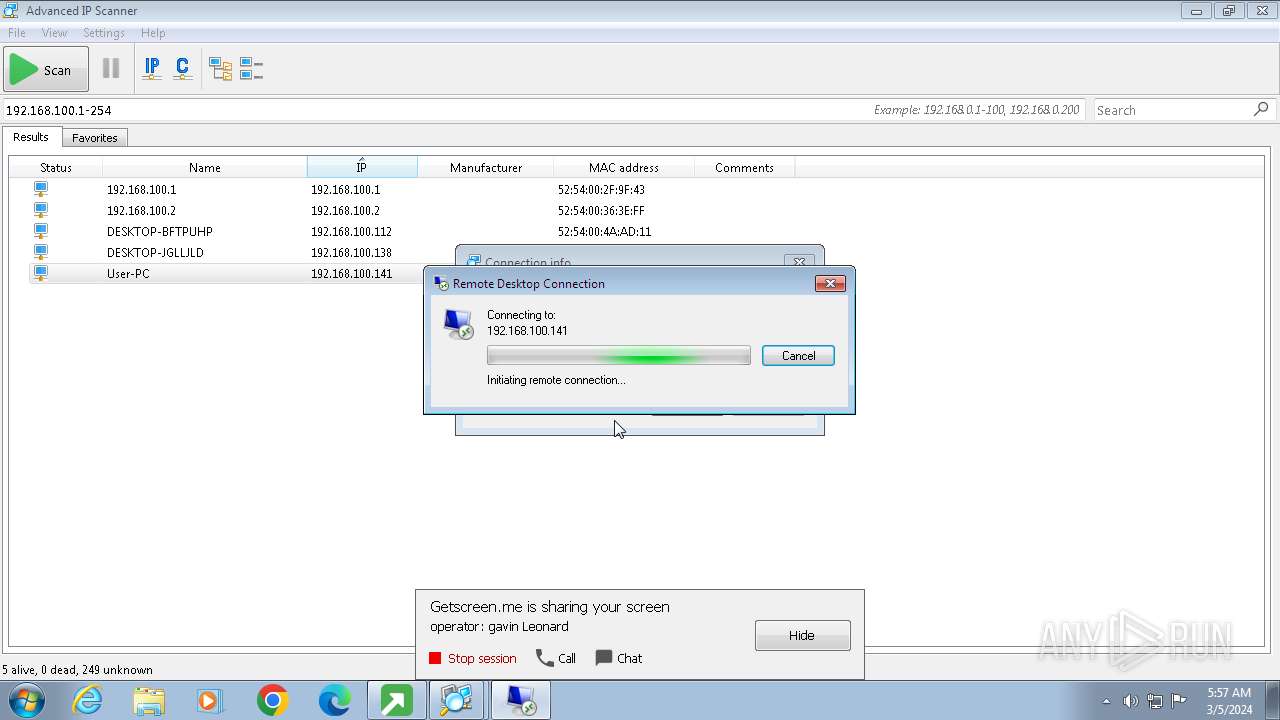Start a Call with the operator
The image size is (1280, 720).
556,658
